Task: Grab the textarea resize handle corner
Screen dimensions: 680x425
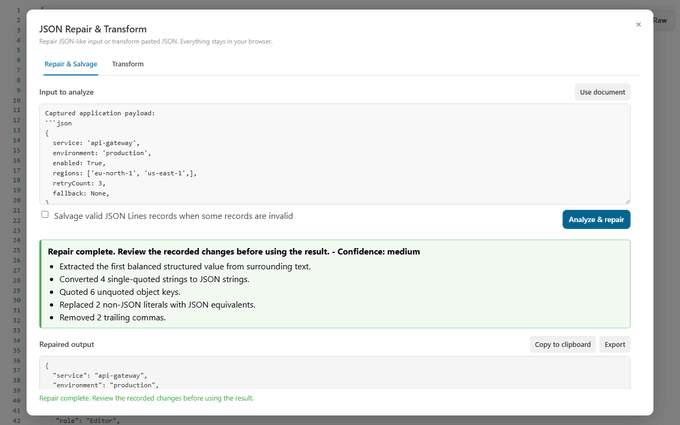Action: (627, 201)
